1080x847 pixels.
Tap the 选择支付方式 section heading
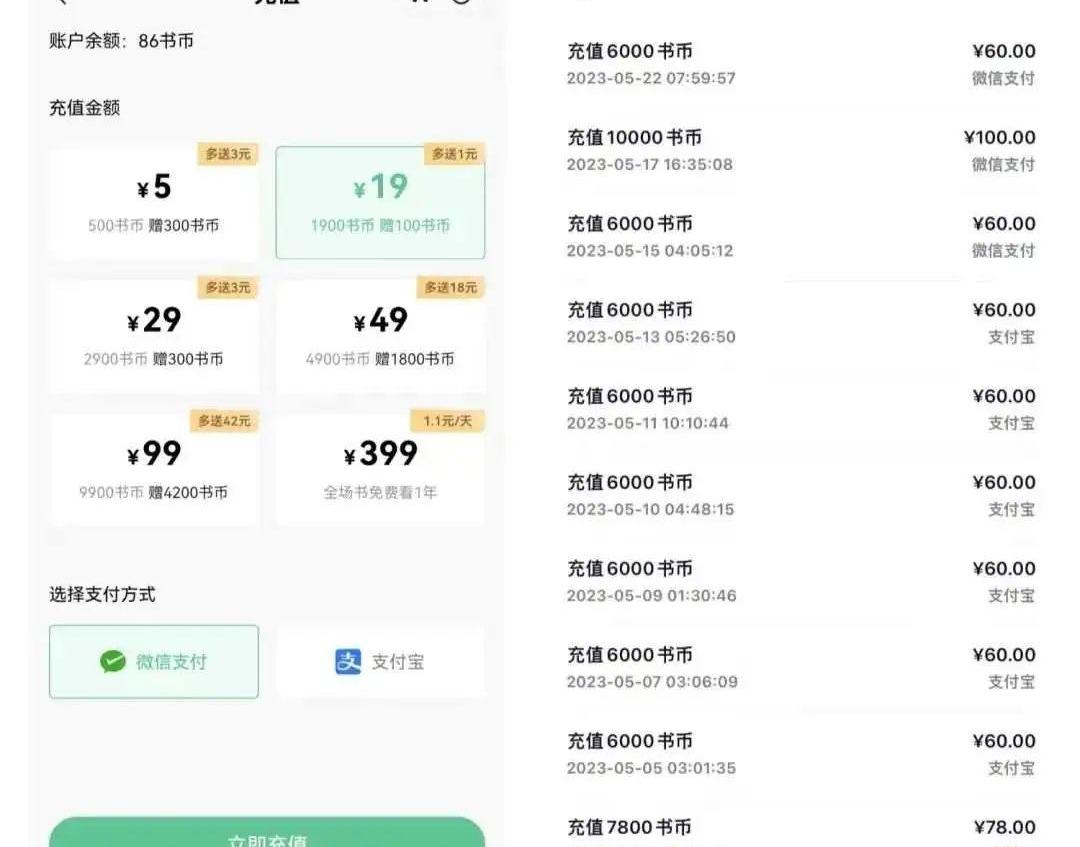coord(102,594)
